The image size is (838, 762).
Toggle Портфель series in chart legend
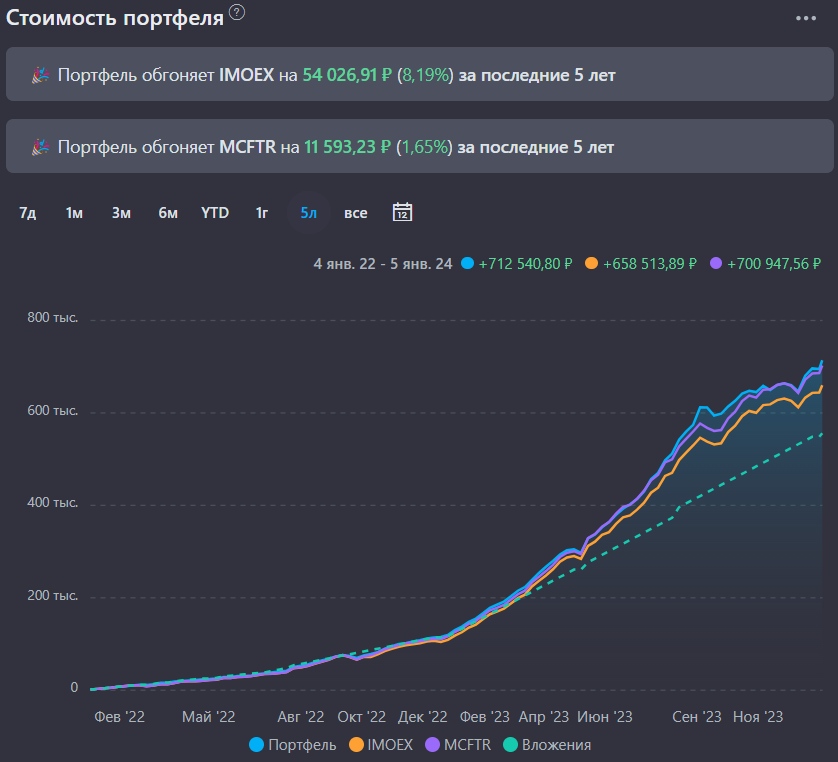click(x=293, y=745)
